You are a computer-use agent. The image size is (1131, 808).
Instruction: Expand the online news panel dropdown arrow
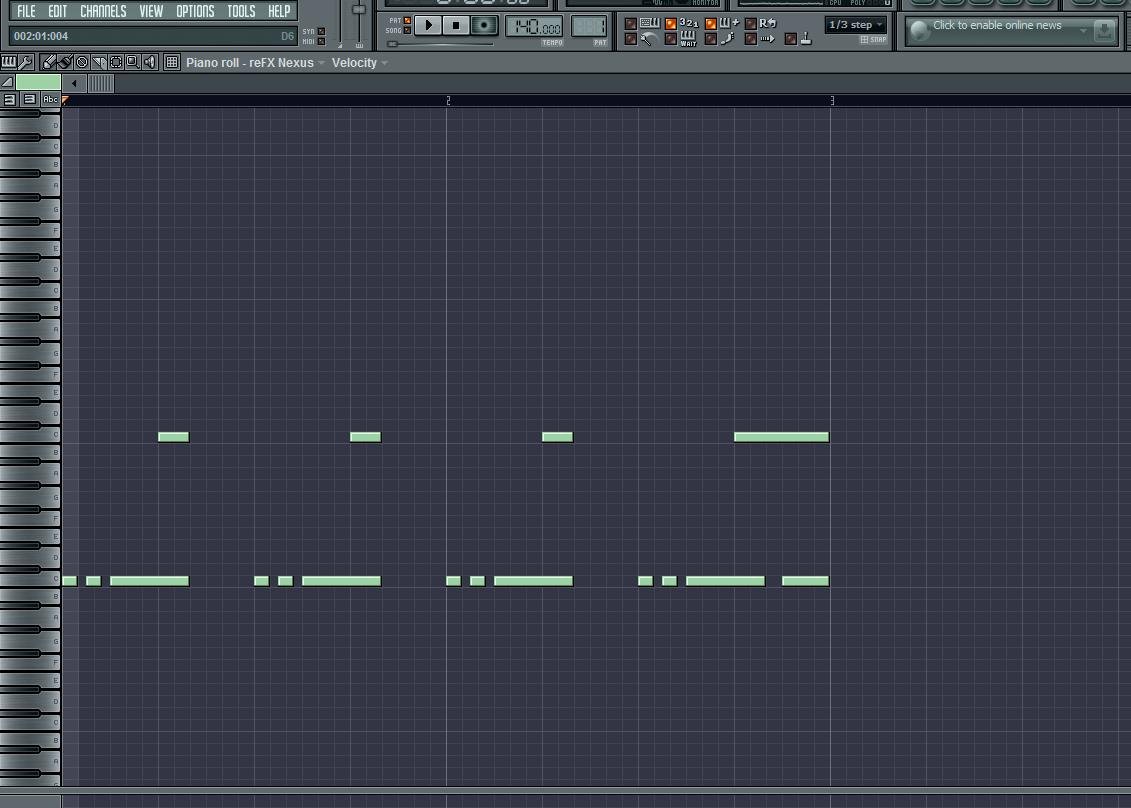tap(1083, 30)
